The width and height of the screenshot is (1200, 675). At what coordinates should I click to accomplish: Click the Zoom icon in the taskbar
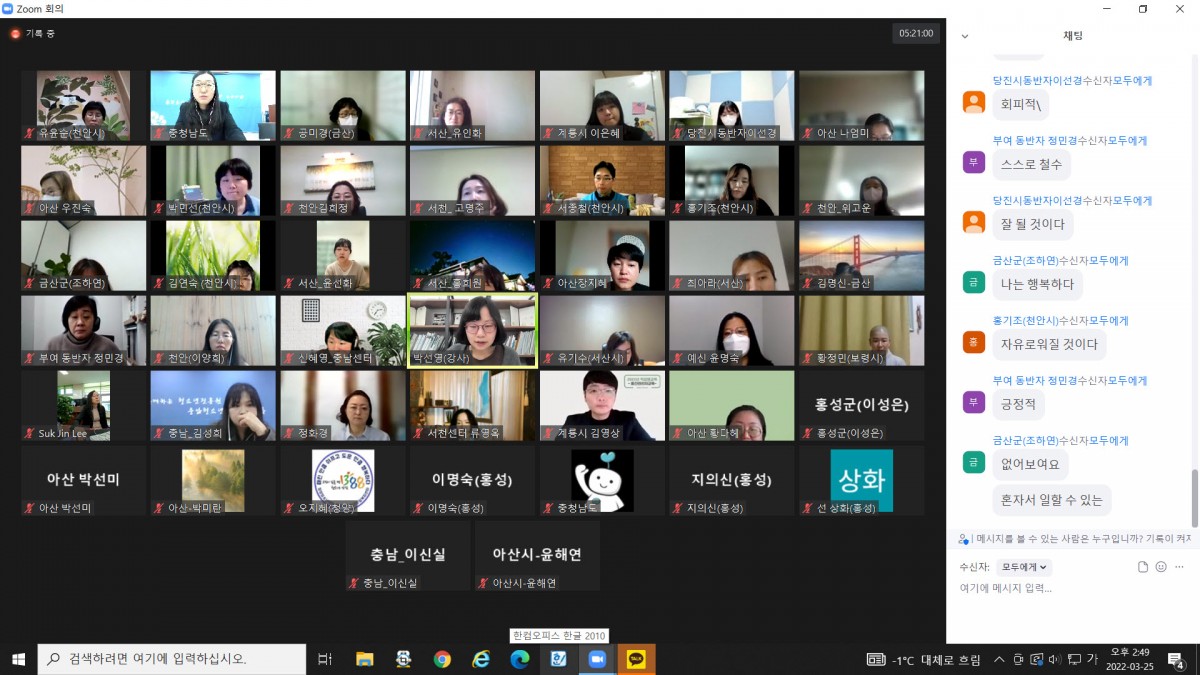(x=597, y=659)
